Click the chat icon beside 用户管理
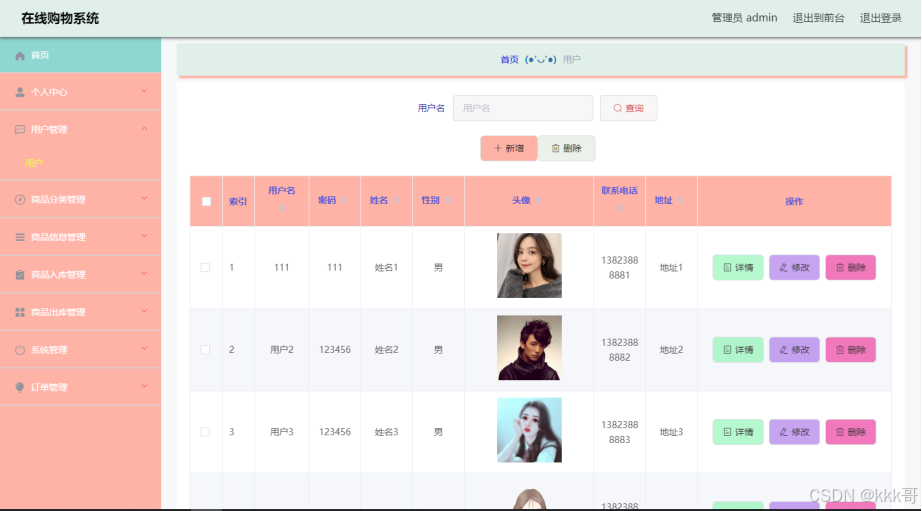Screen dimensions: 922x511 20,129
